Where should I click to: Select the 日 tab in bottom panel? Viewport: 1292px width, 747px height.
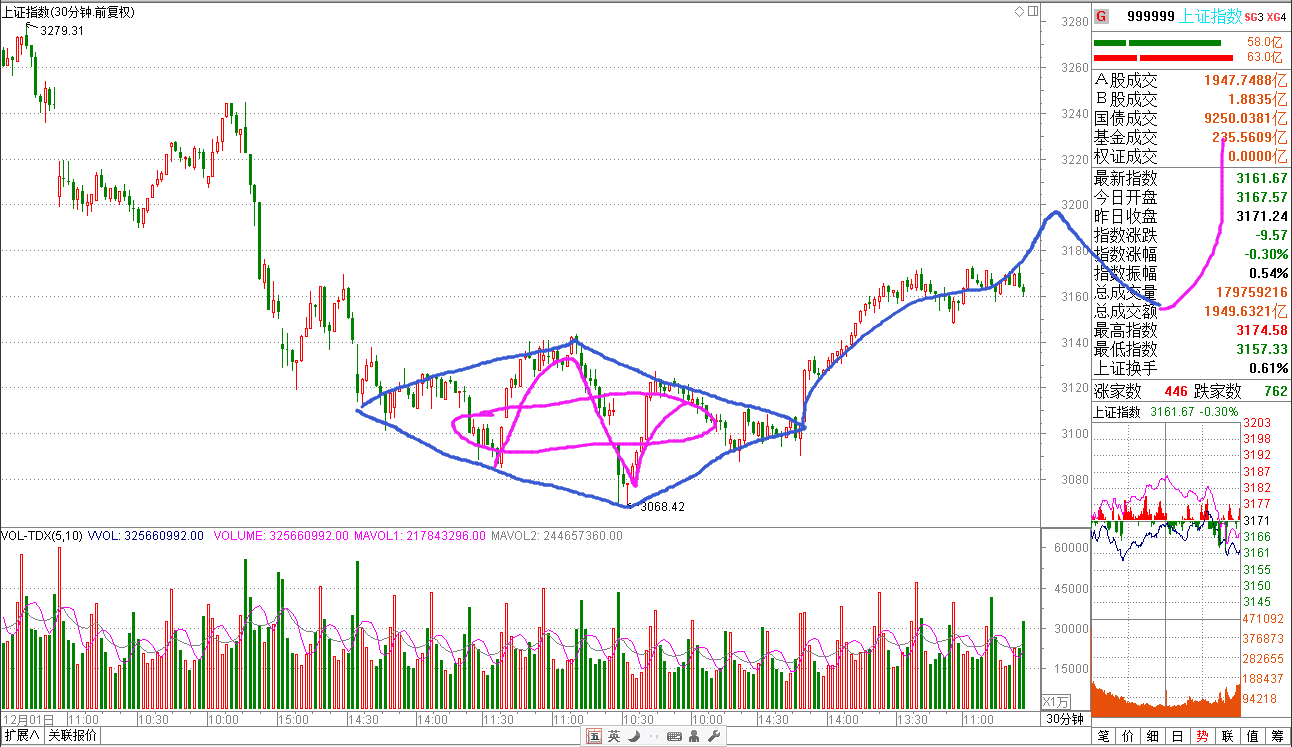pos(1178,736)
